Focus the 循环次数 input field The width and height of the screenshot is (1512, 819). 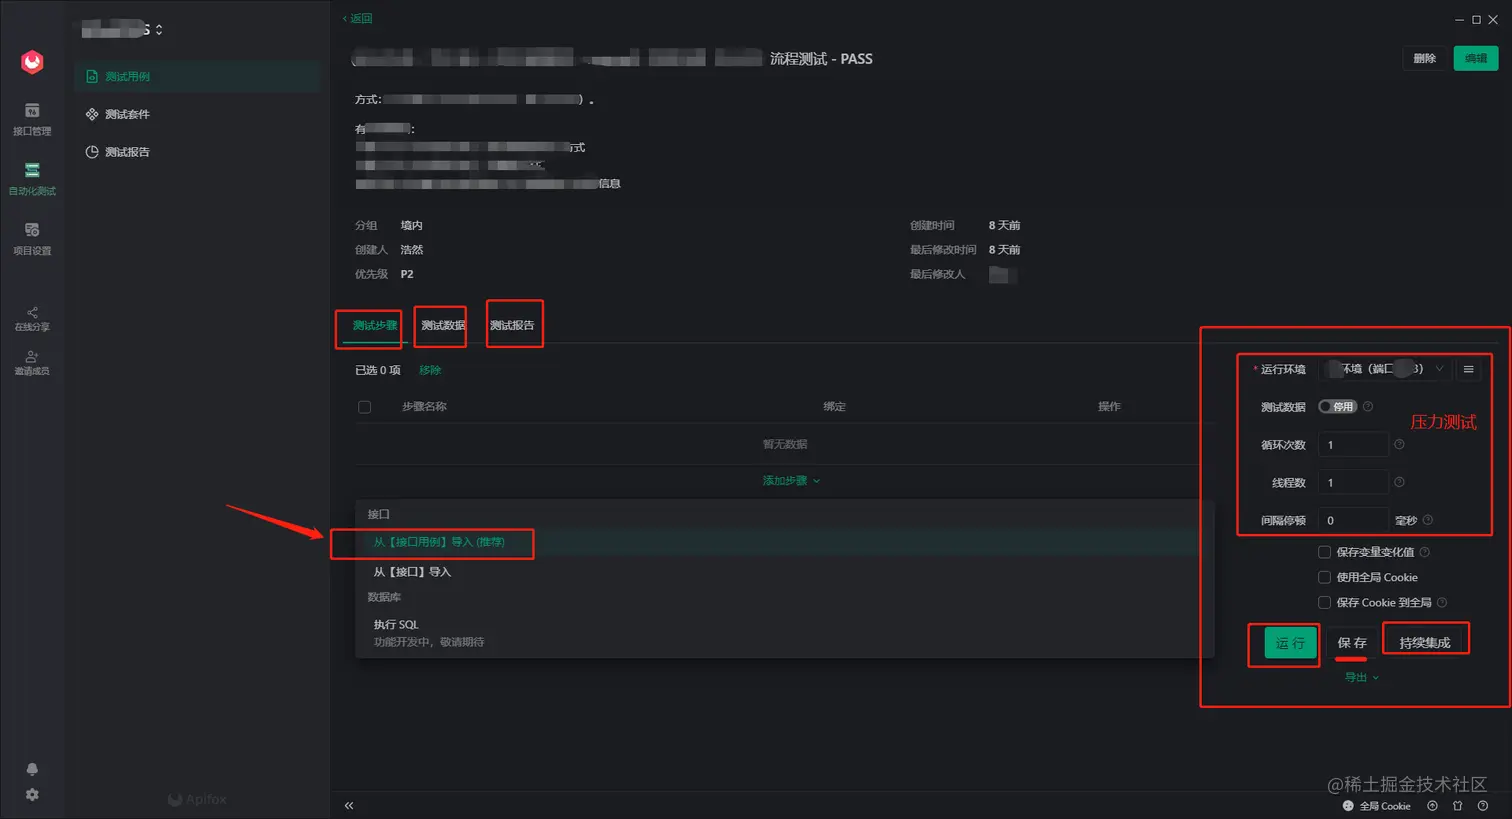1353,445
